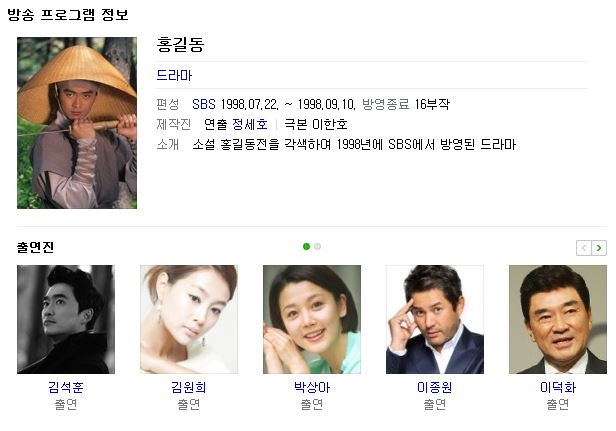616x431 pixels.
Task: Open 김원희 actress photo
Action: pos(189,319)
